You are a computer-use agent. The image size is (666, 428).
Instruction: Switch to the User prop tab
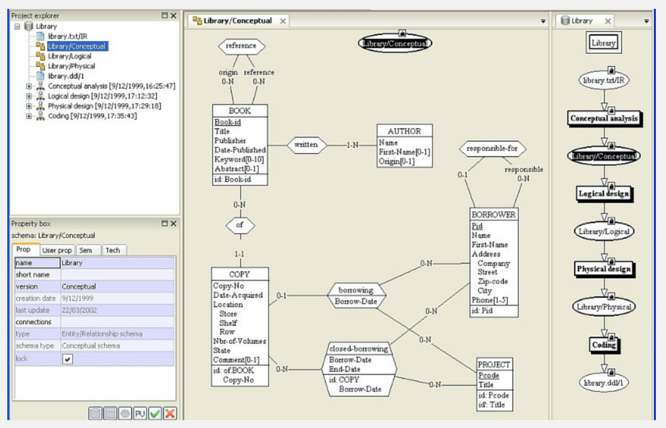pos(56,250)
